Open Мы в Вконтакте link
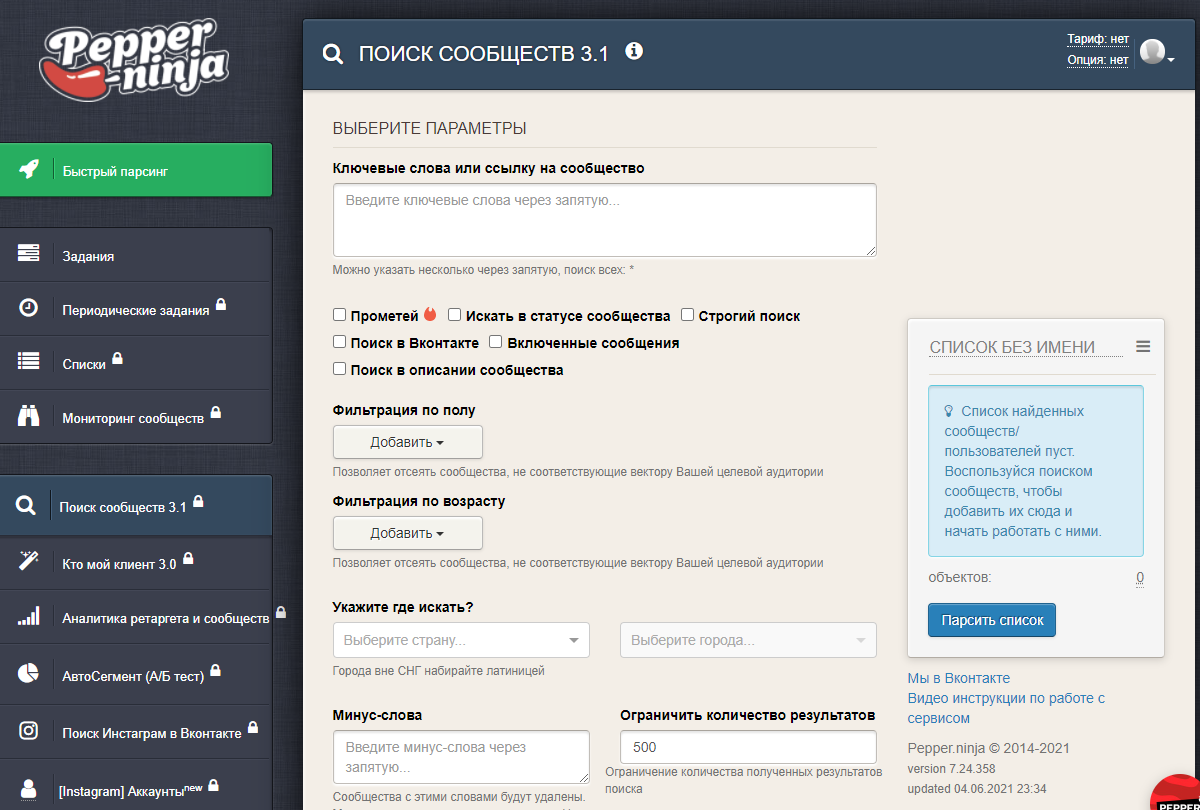 [959, 678]
